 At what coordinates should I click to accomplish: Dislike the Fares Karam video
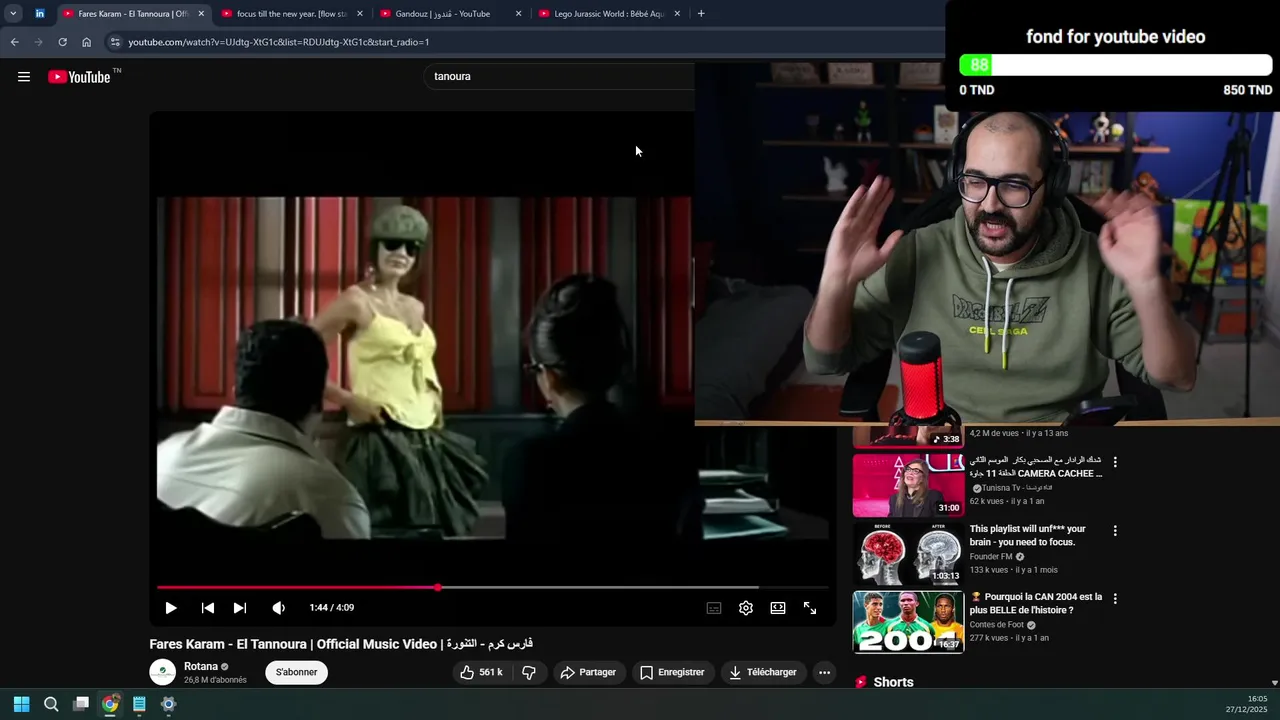tap(529, 672)
